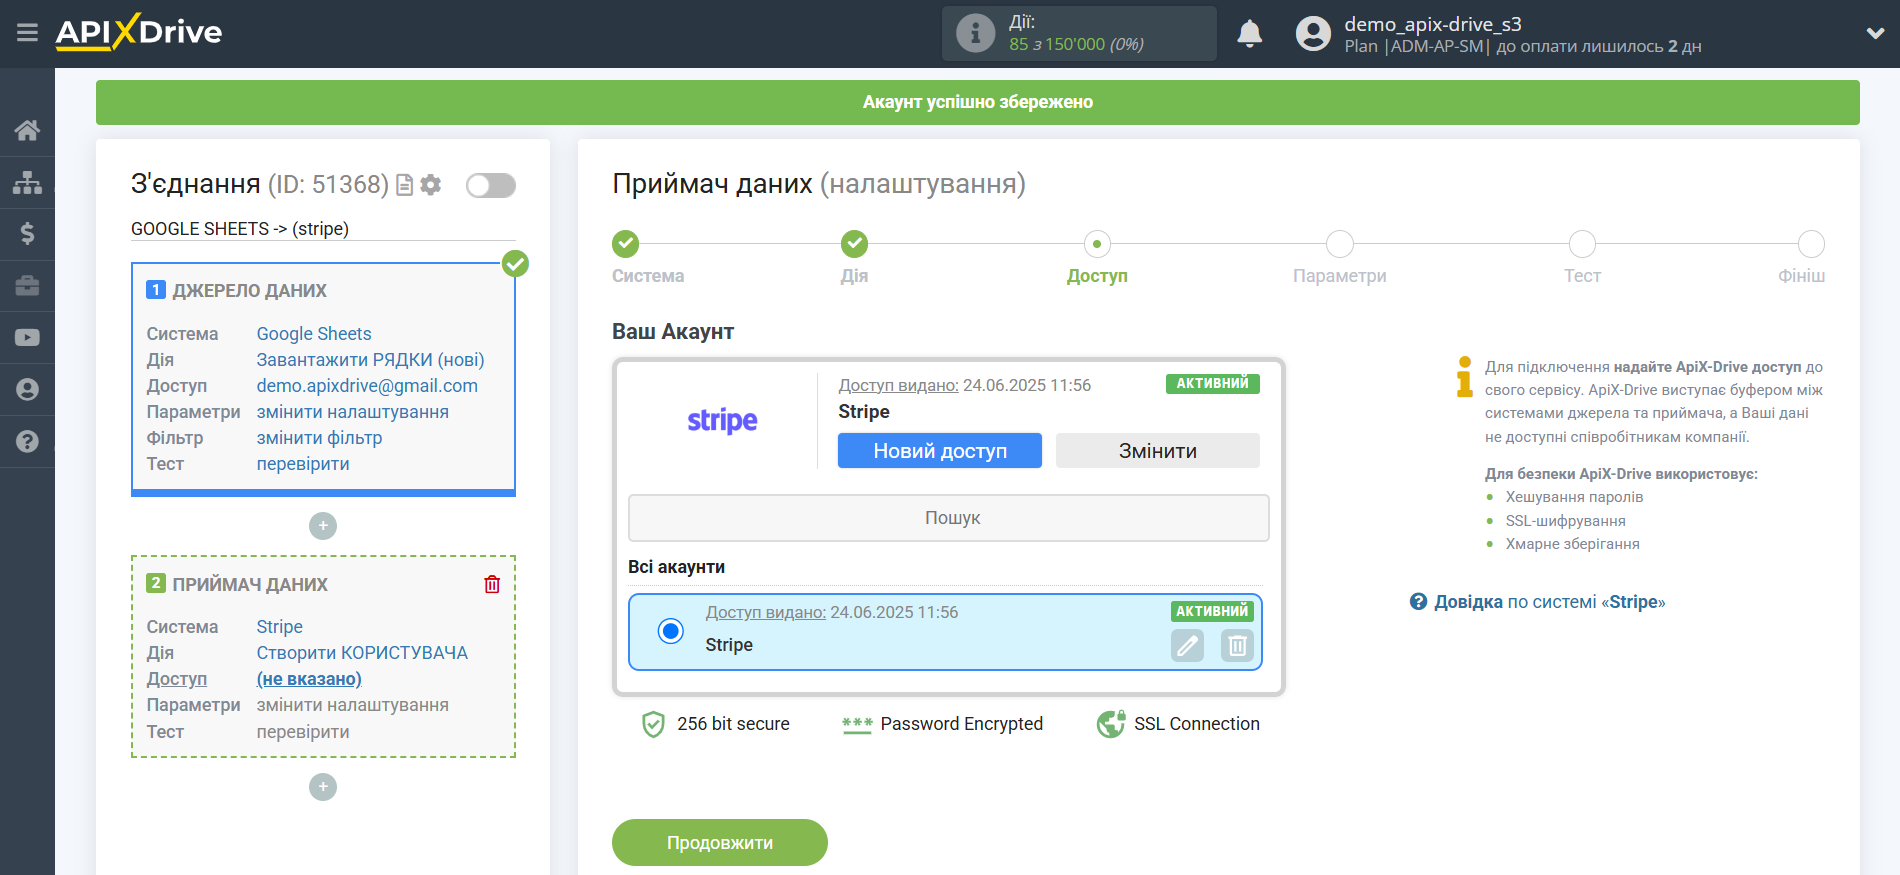Click Змінити button
The image size is (1900, 875).
coord(1158,451)
